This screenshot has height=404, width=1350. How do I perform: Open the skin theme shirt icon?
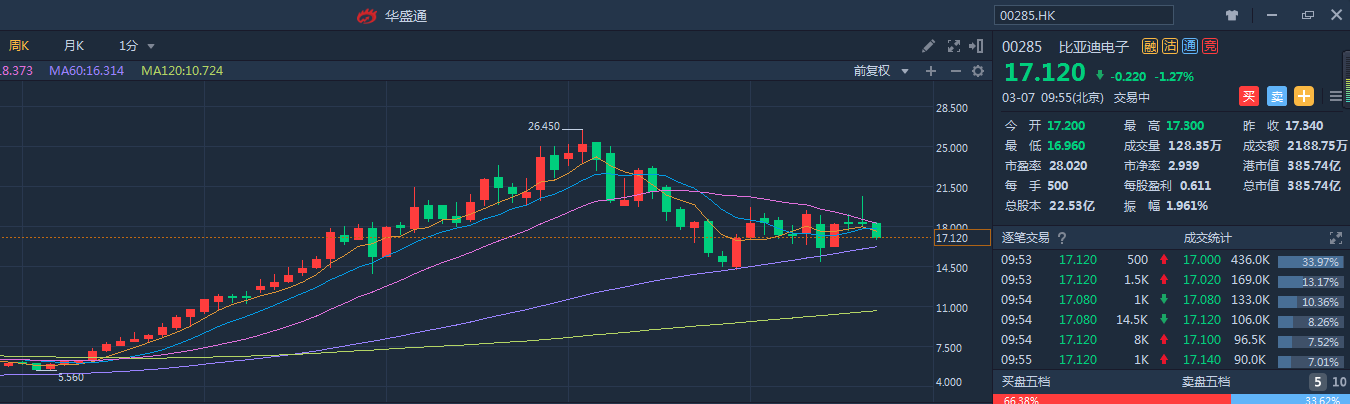pos(1232,15)
